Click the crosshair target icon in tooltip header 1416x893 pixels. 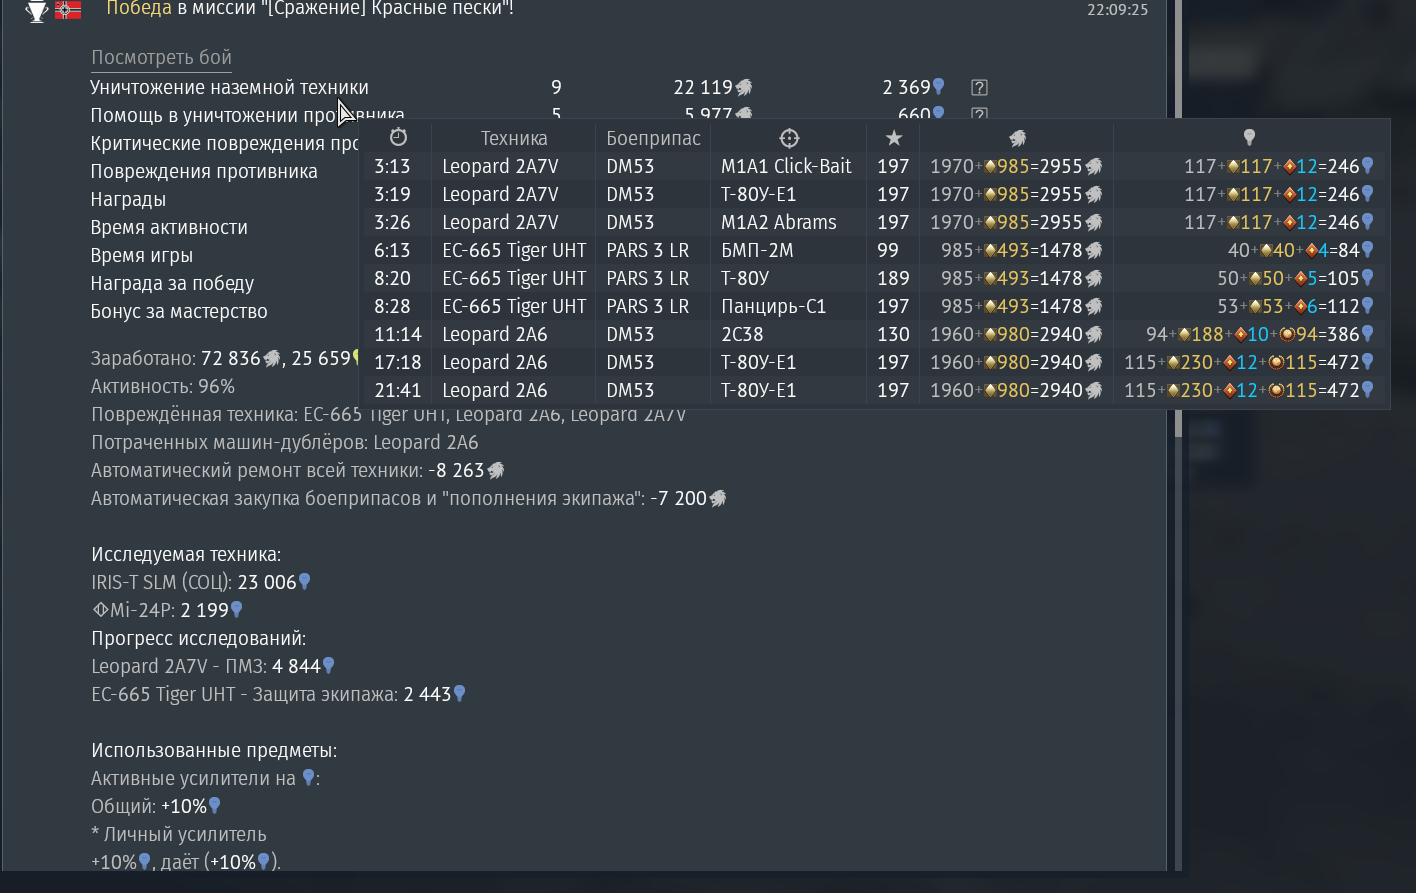(789, 138)
